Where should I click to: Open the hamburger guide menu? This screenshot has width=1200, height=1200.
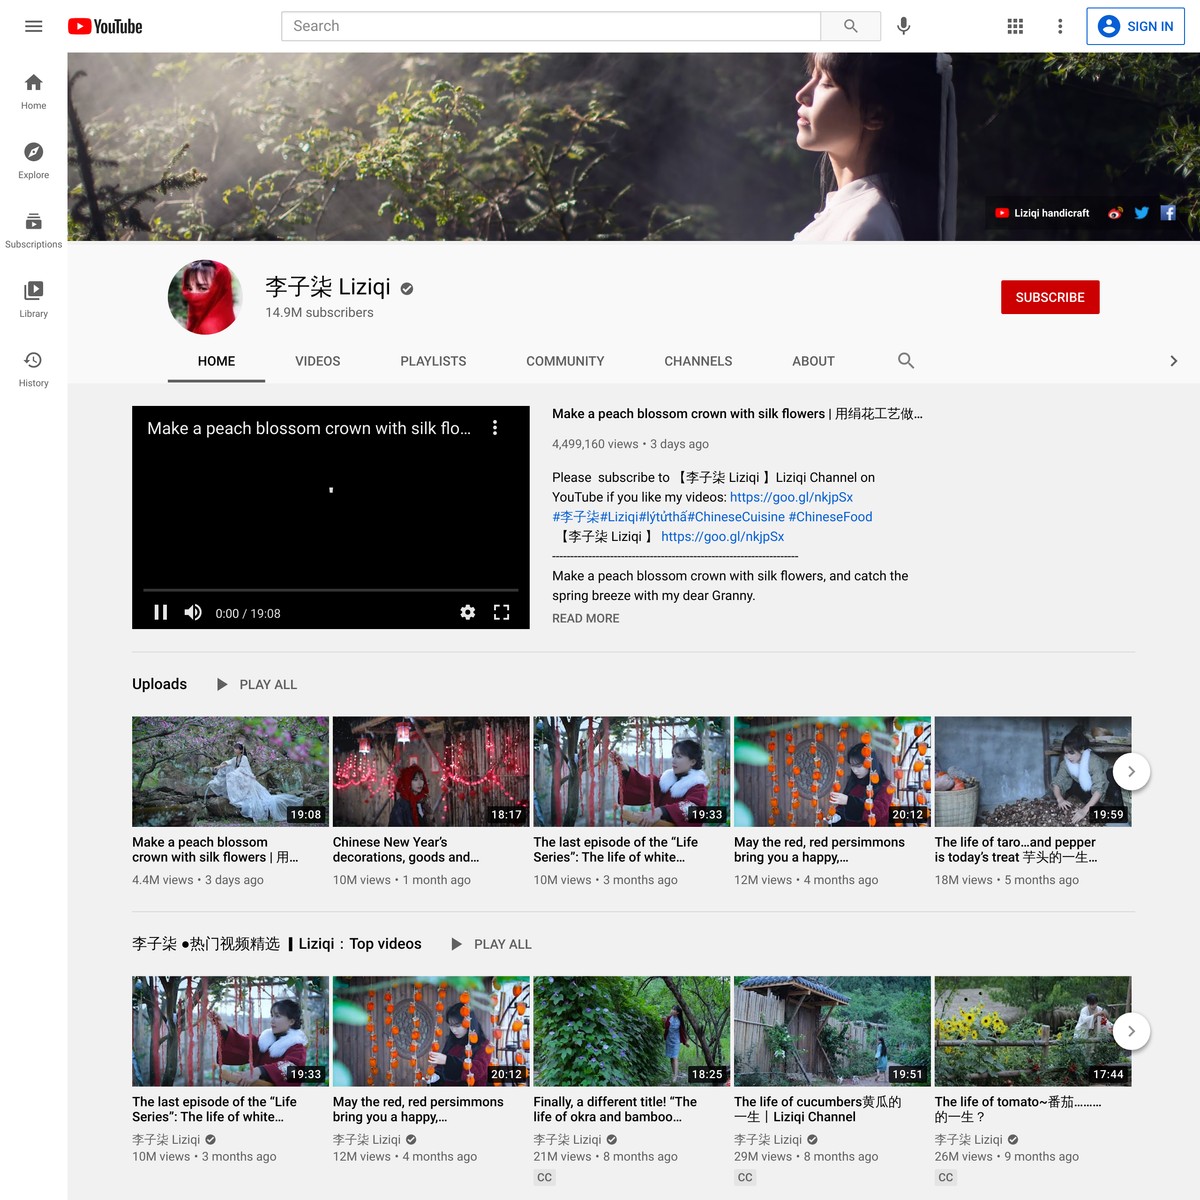point(33,26)
